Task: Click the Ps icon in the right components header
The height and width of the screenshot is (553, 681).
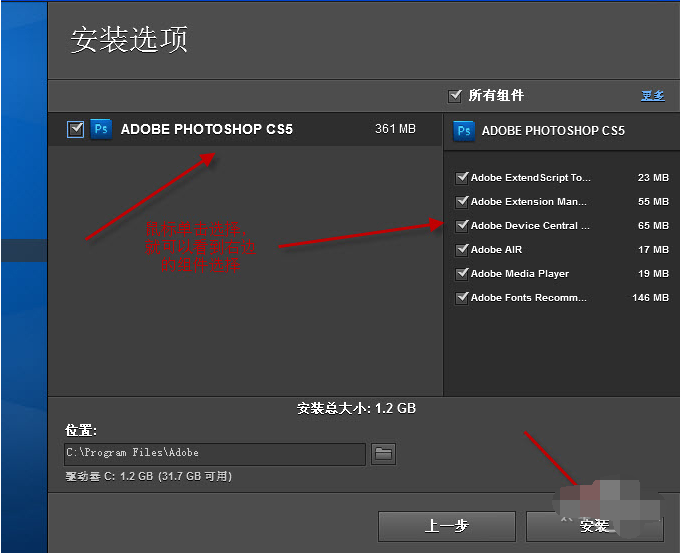Action: point(464,131)
